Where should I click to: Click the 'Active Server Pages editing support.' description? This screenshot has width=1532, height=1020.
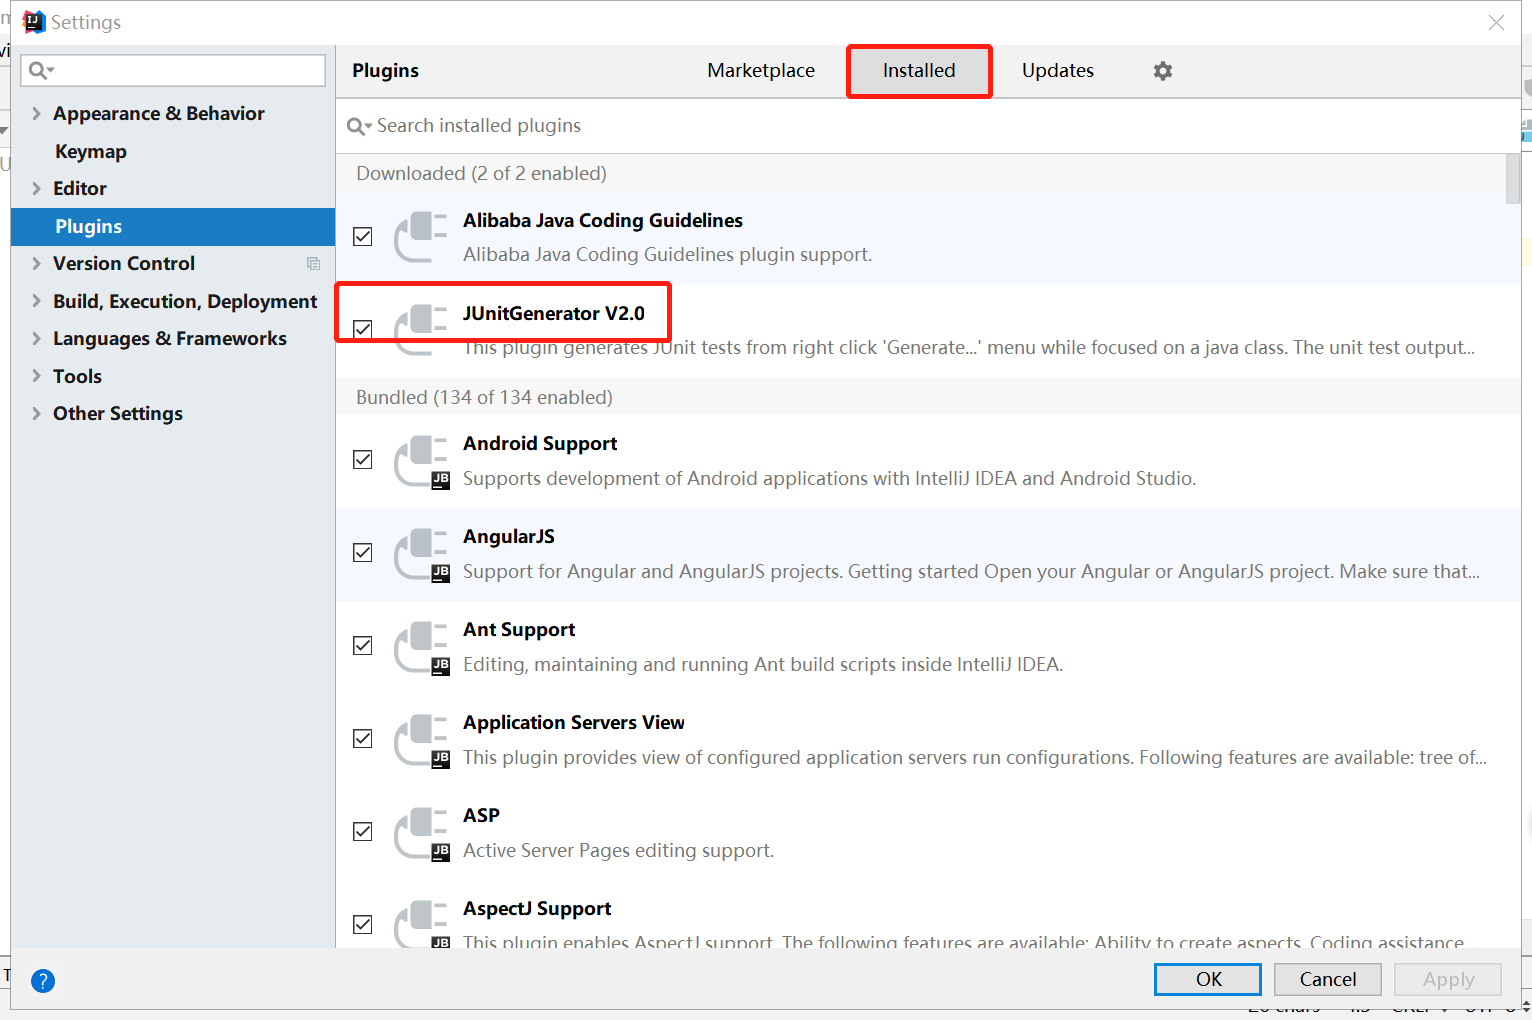coord(619,851)
